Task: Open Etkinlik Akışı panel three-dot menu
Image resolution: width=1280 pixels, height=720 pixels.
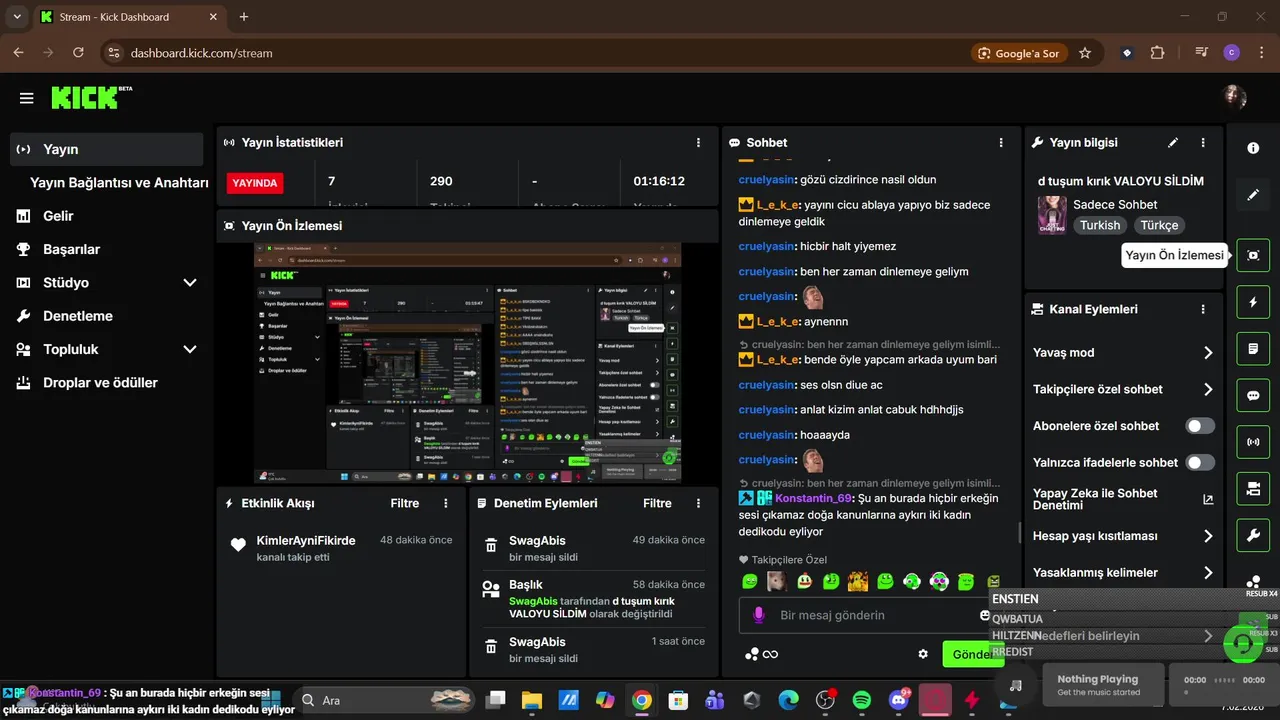Action: (446, 503)
